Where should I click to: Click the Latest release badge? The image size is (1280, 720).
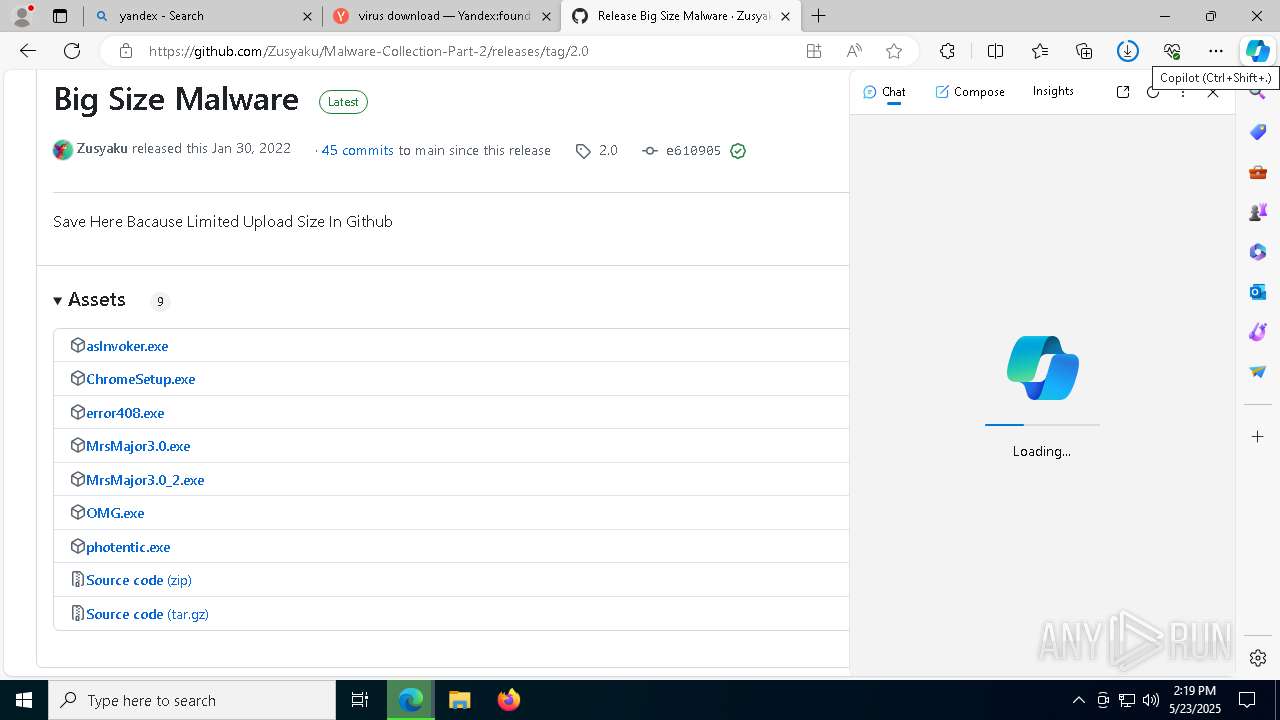coord(343,101)
